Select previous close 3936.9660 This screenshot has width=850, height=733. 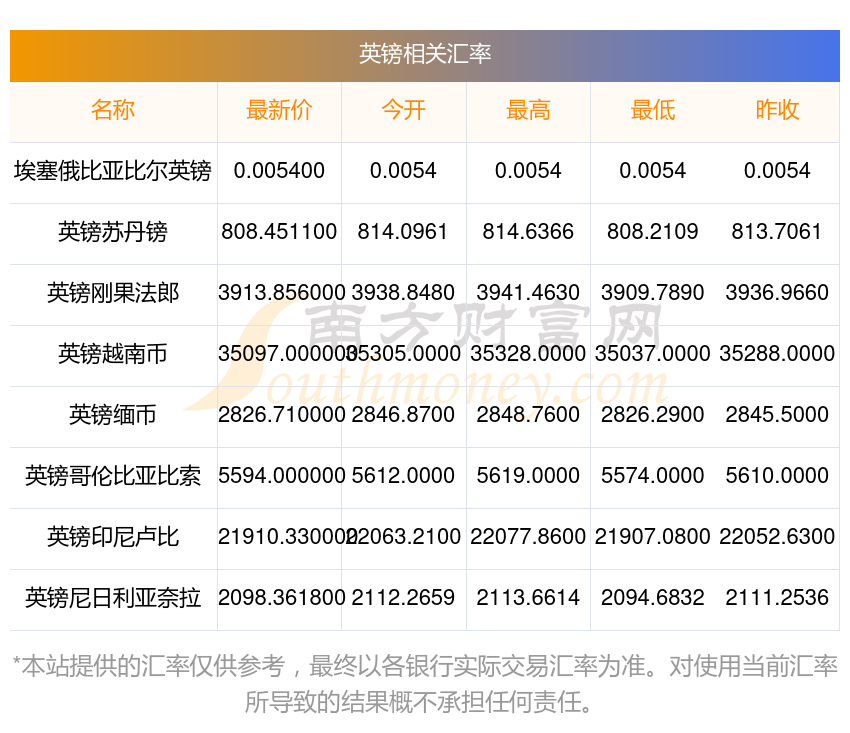coord(777,293)
